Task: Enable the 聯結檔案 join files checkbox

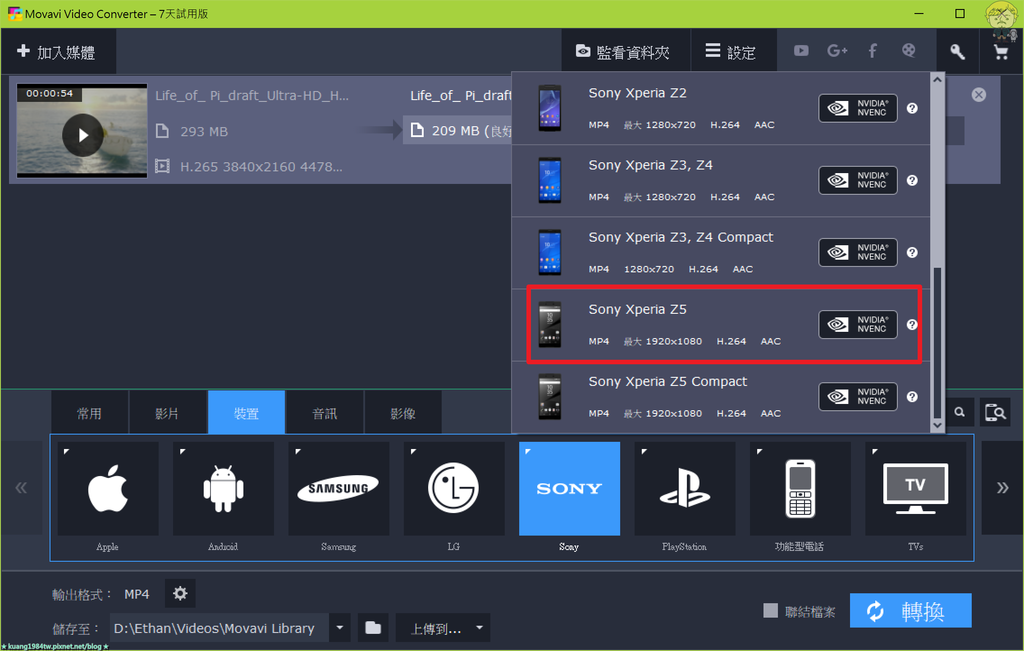Action: (x=771, y=611)
